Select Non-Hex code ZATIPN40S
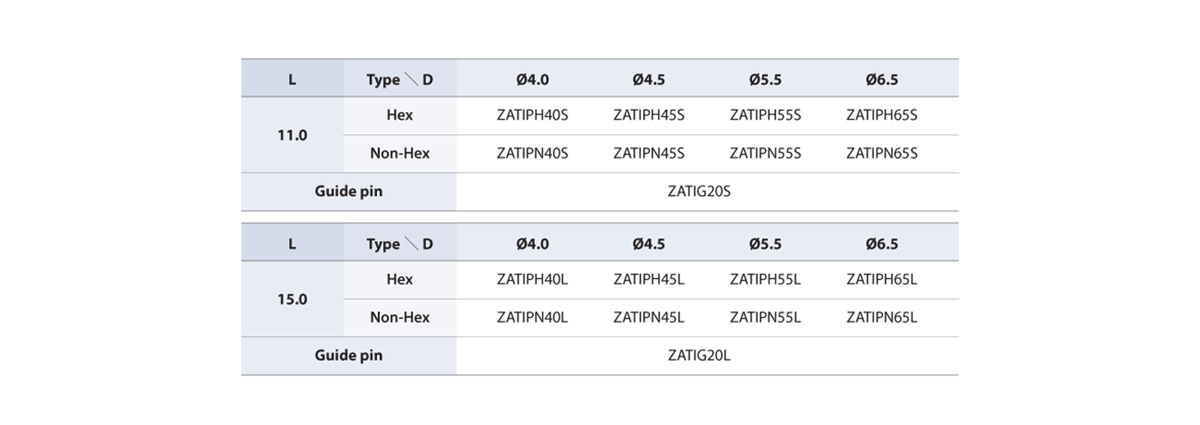 pyautogui.click(x=532, y=153)
